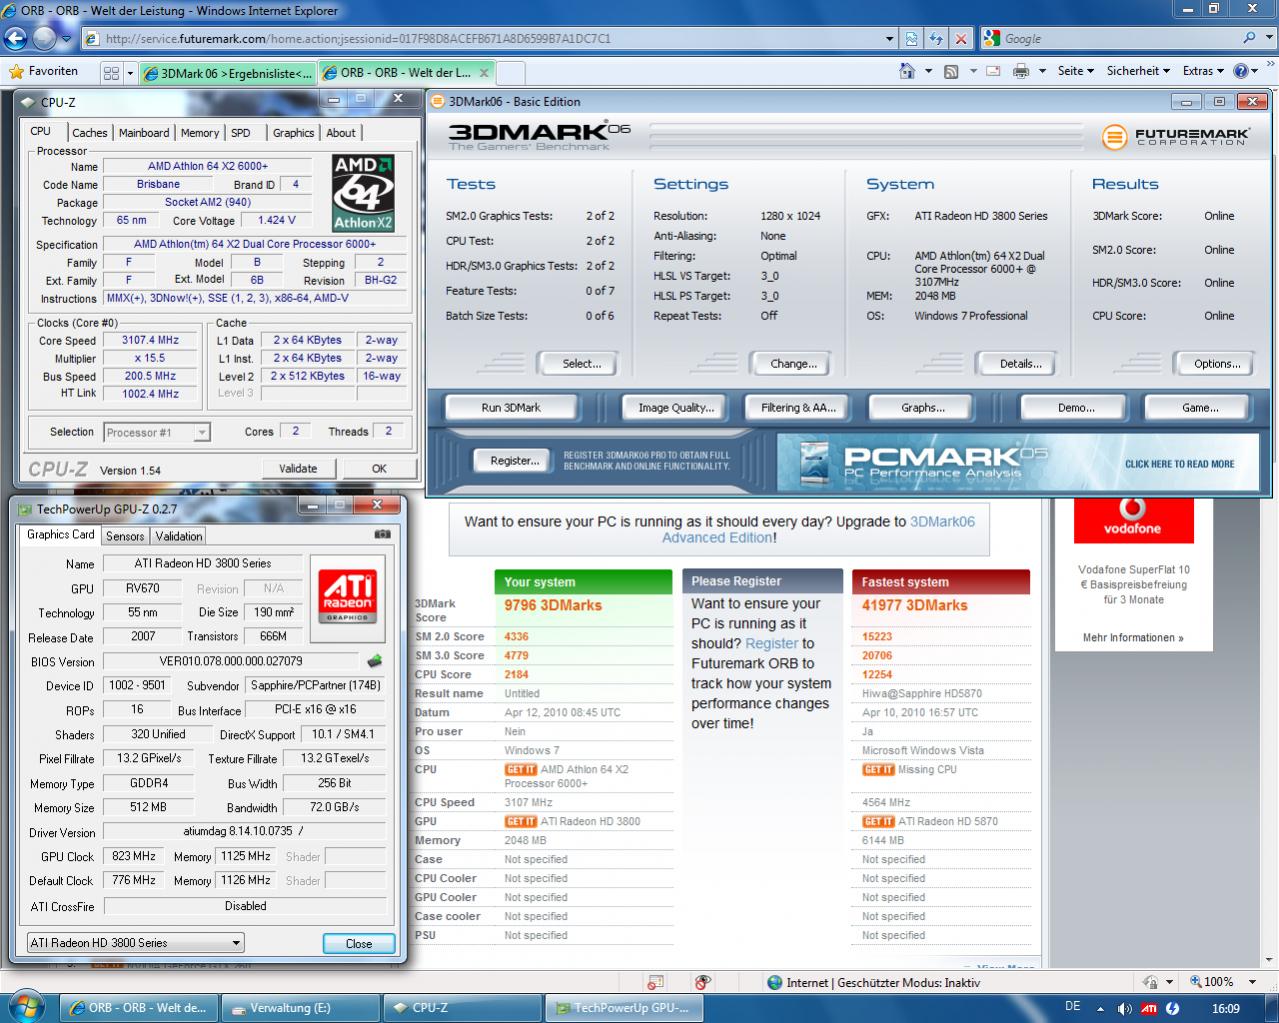Click the Validate button in CPU-Z
Screen dimensions: 1279x1023
tap(298, 468)
